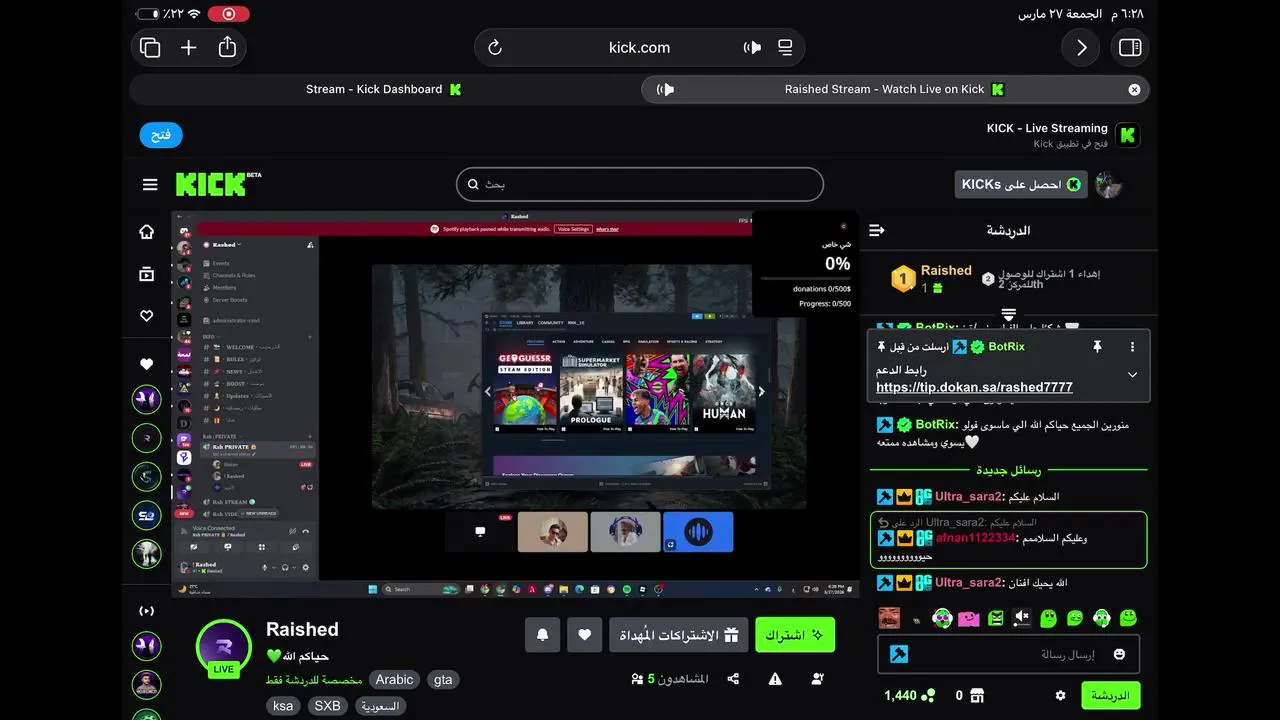This screenshot has width=1280, height=720.
Task: Open Following heart outline in sidebar
Action: [x=147, y=316]
